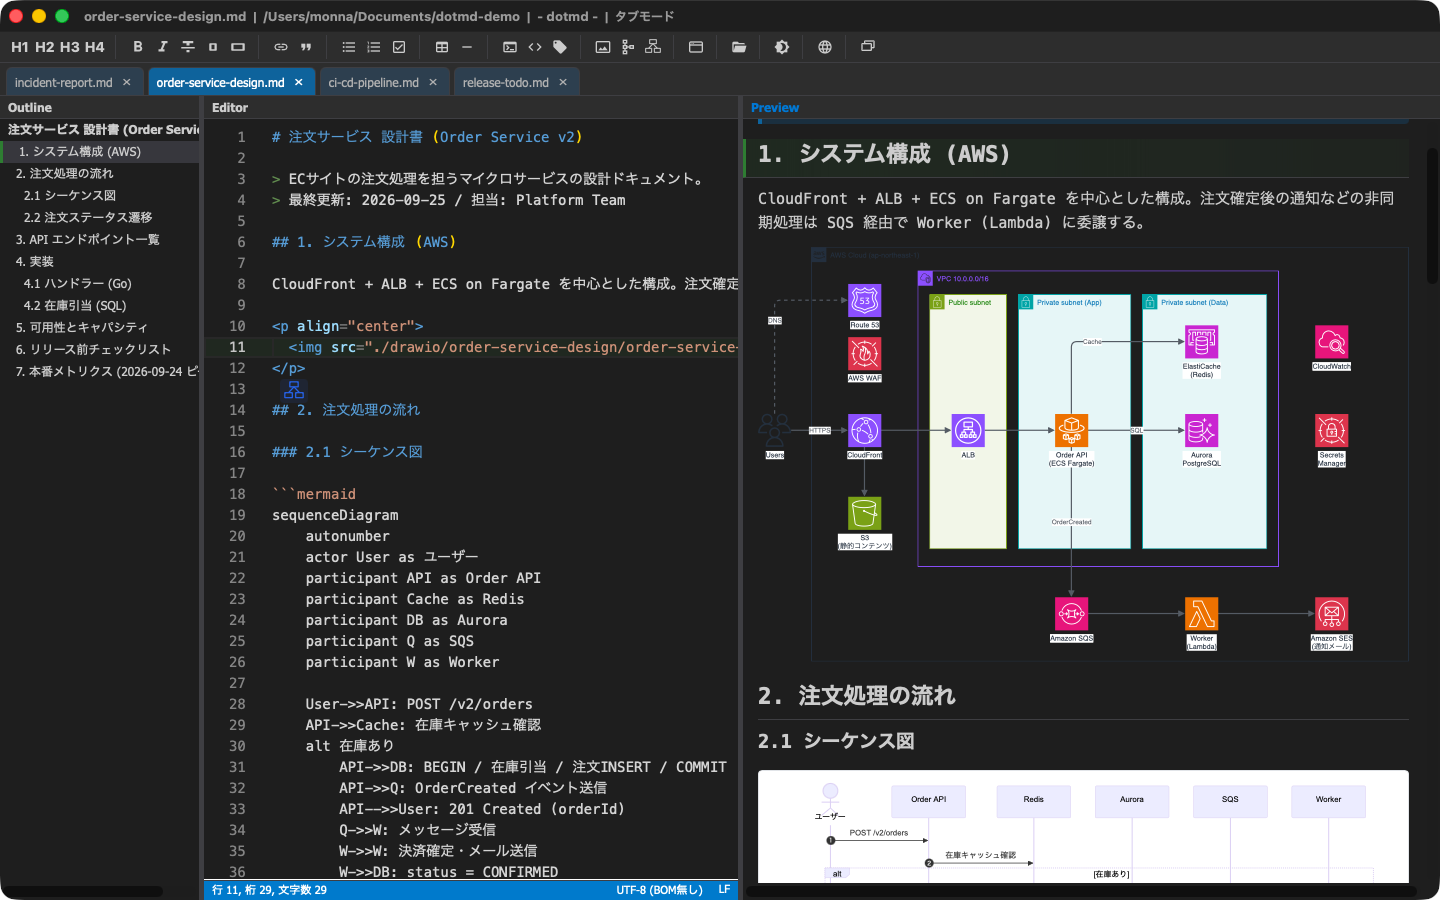Click the stacked windows icon in toolbar
The image size is (1440, 900).
point(868,47)
